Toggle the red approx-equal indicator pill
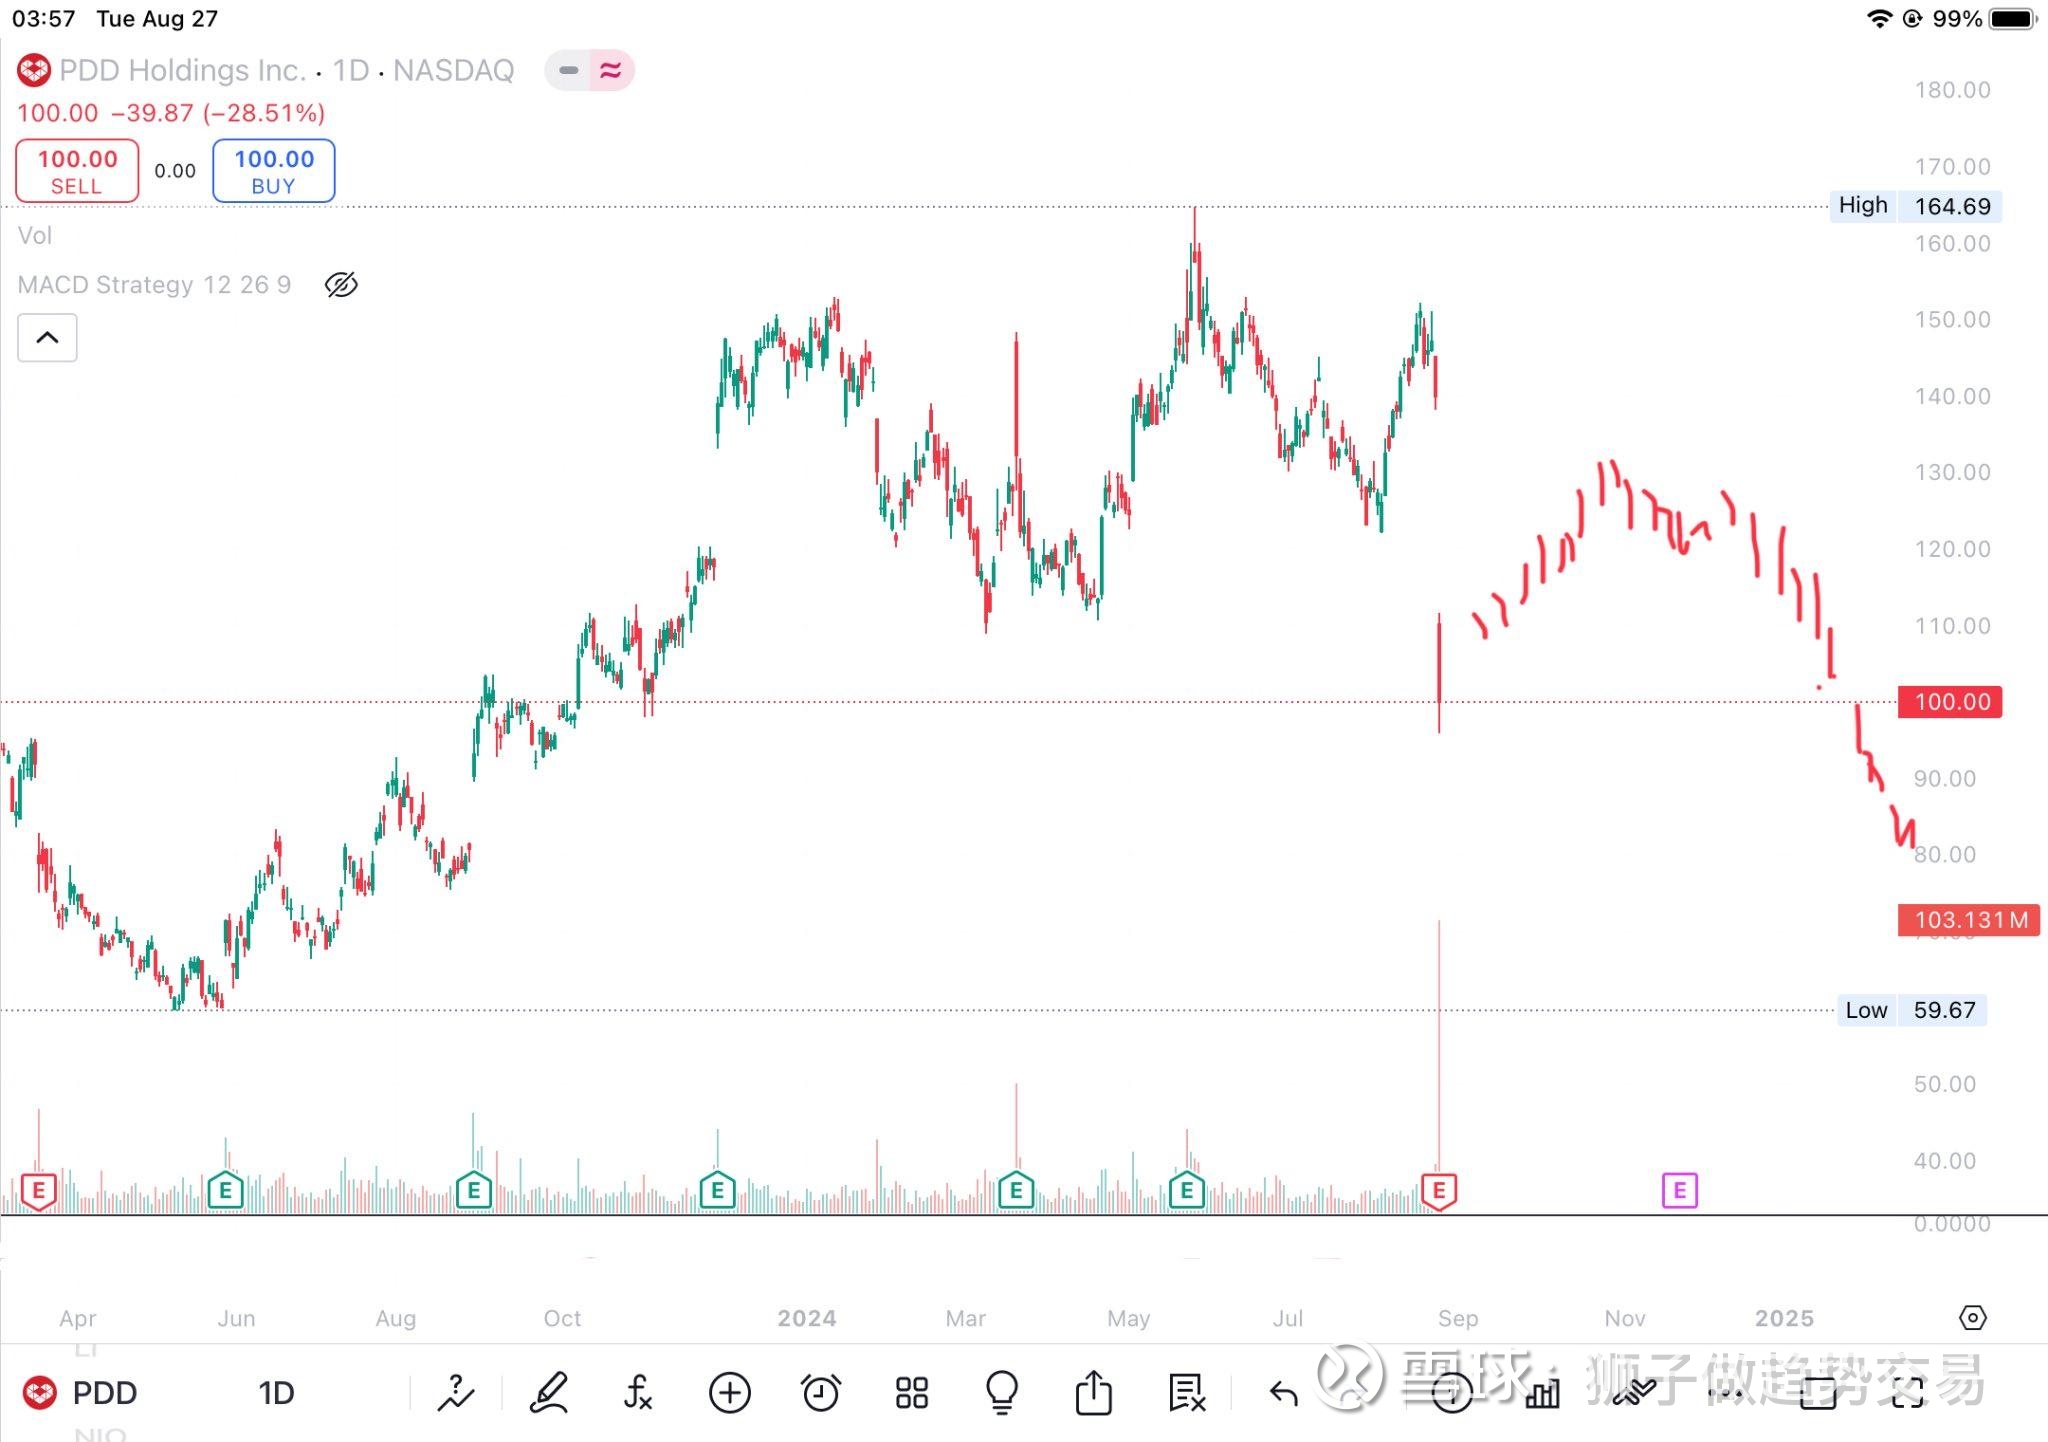The image size is (2048, 1442). pos(611,70)
